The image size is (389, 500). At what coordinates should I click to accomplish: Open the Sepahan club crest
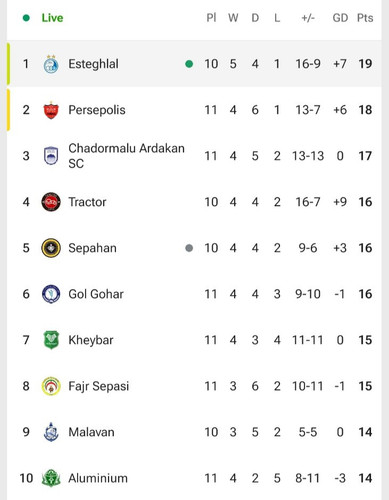pyautogui.click(x=51, y=248)
